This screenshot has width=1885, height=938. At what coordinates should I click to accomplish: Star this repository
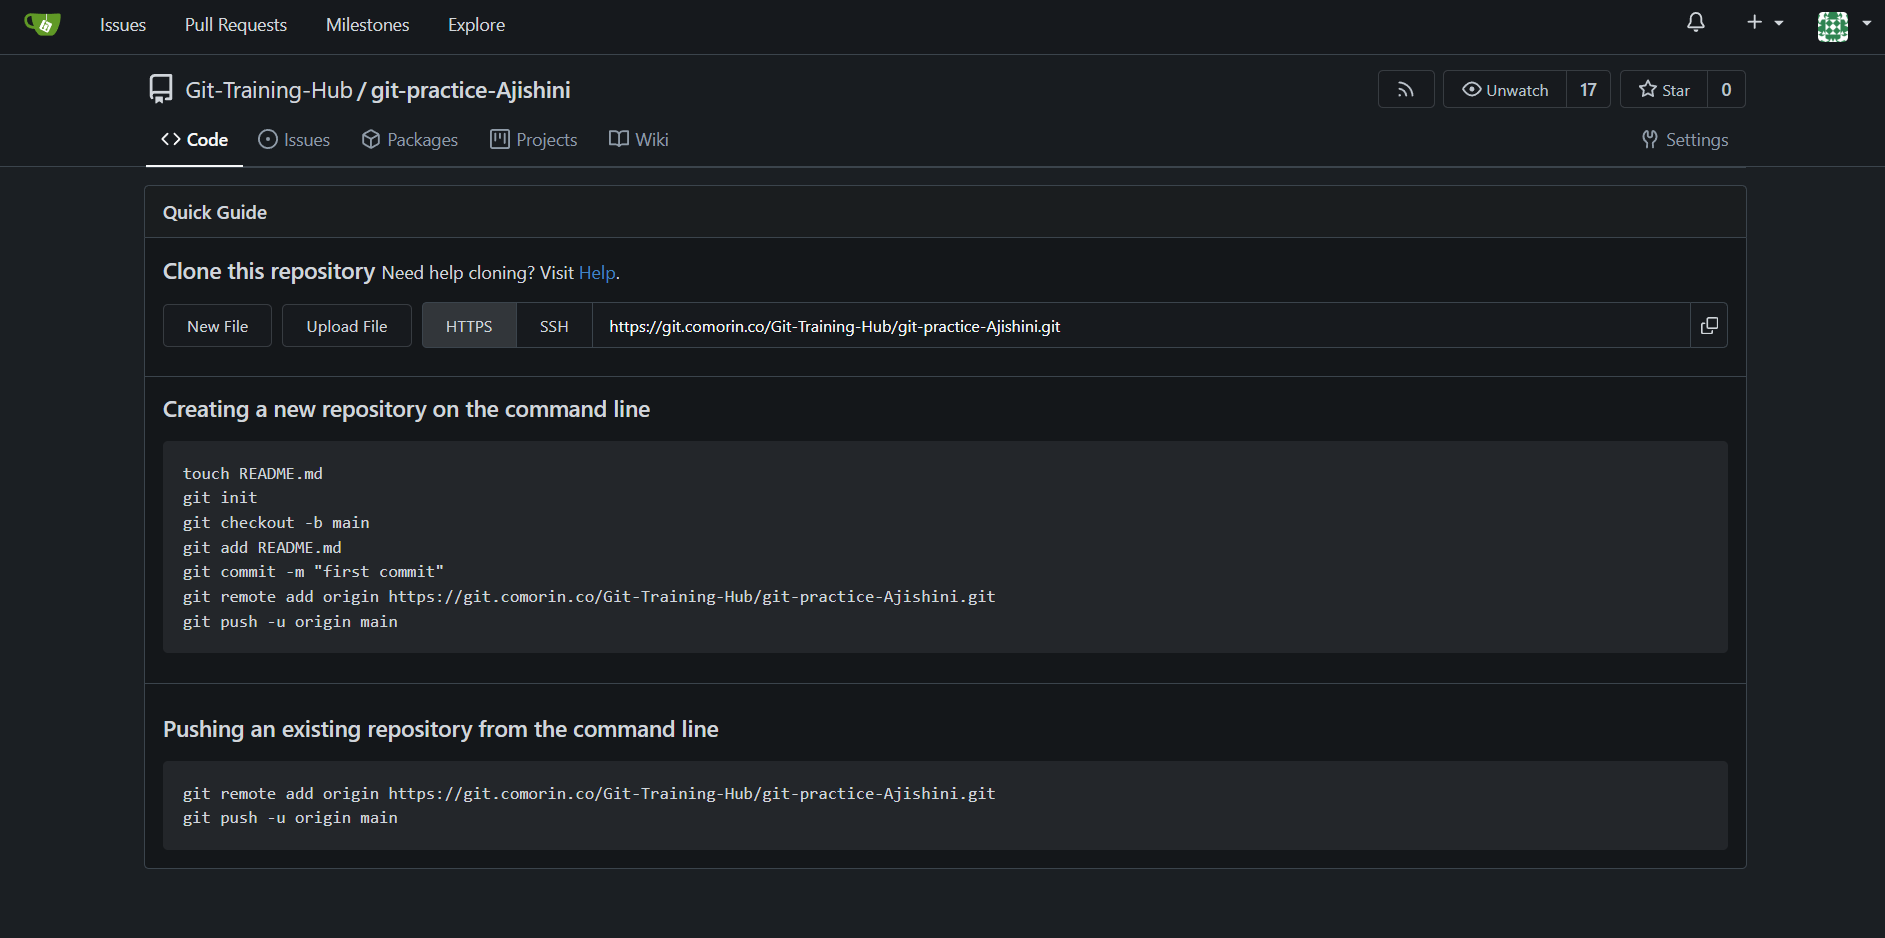[1663, 89]
